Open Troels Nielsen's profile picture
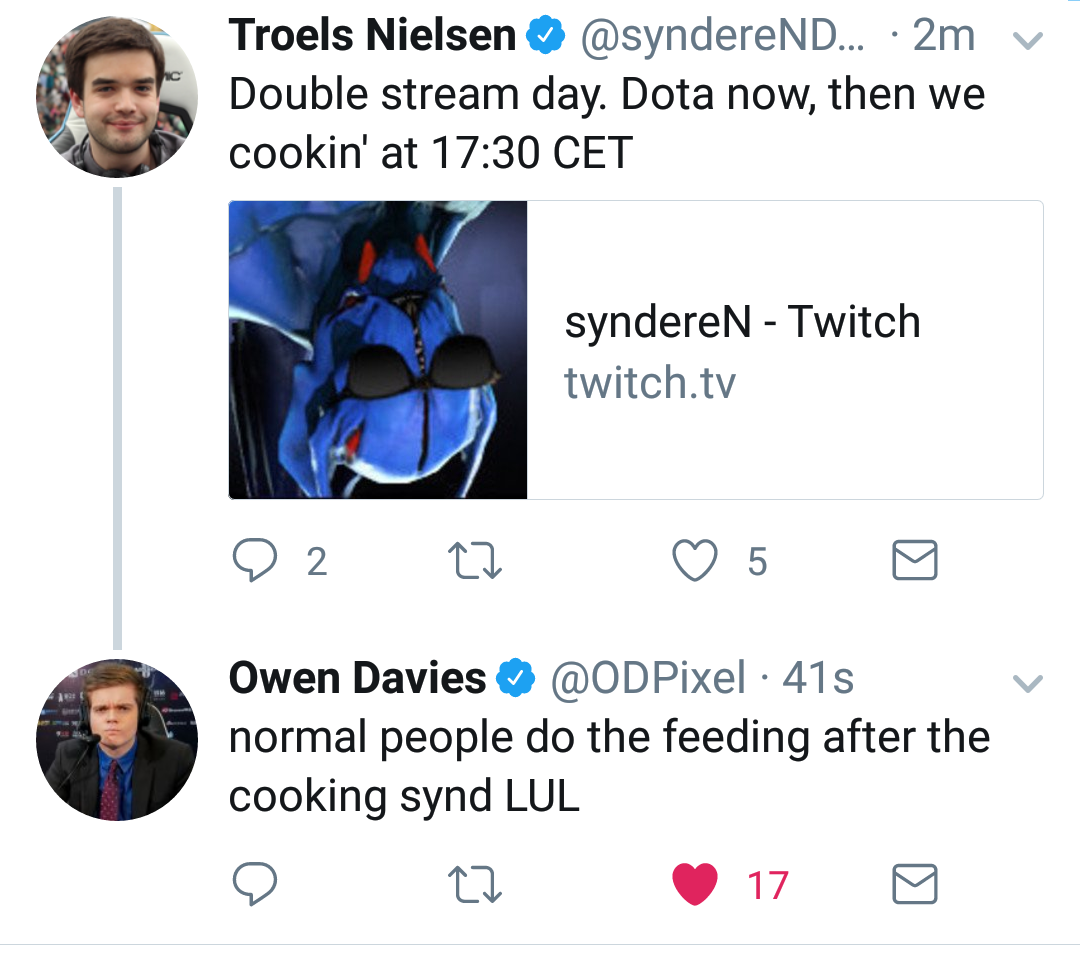The image size is (1080, 956). [x=116, y=97]
